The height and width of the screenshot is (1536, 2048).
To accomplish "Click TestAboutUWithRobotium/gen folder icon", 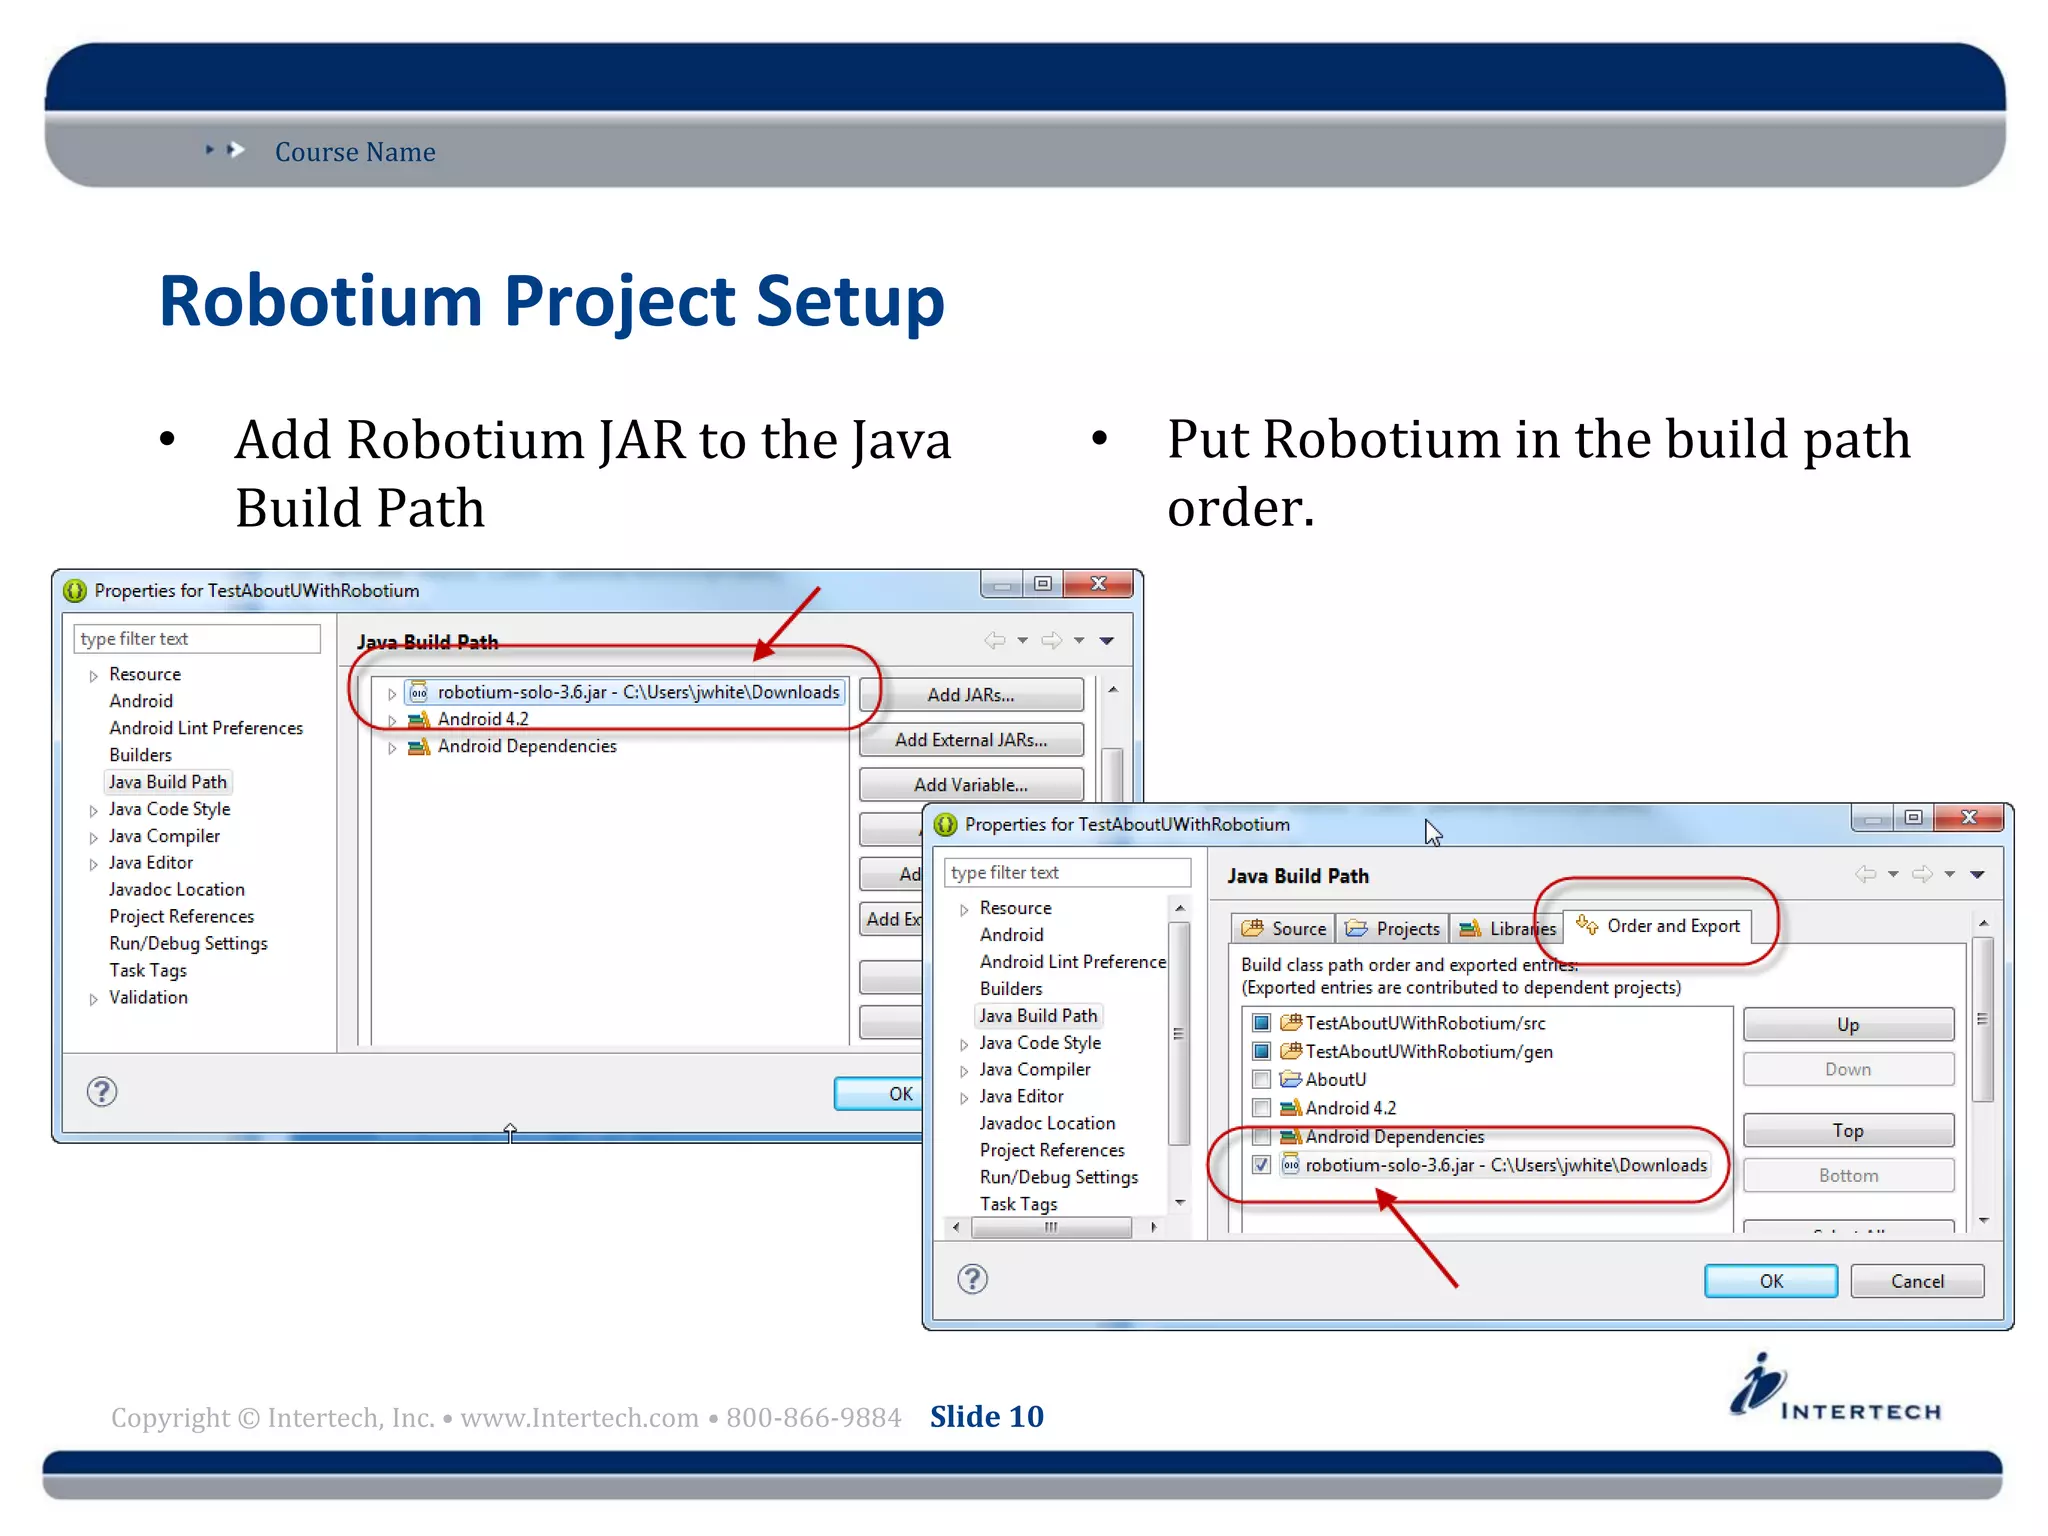I will click(1290, 1051).
